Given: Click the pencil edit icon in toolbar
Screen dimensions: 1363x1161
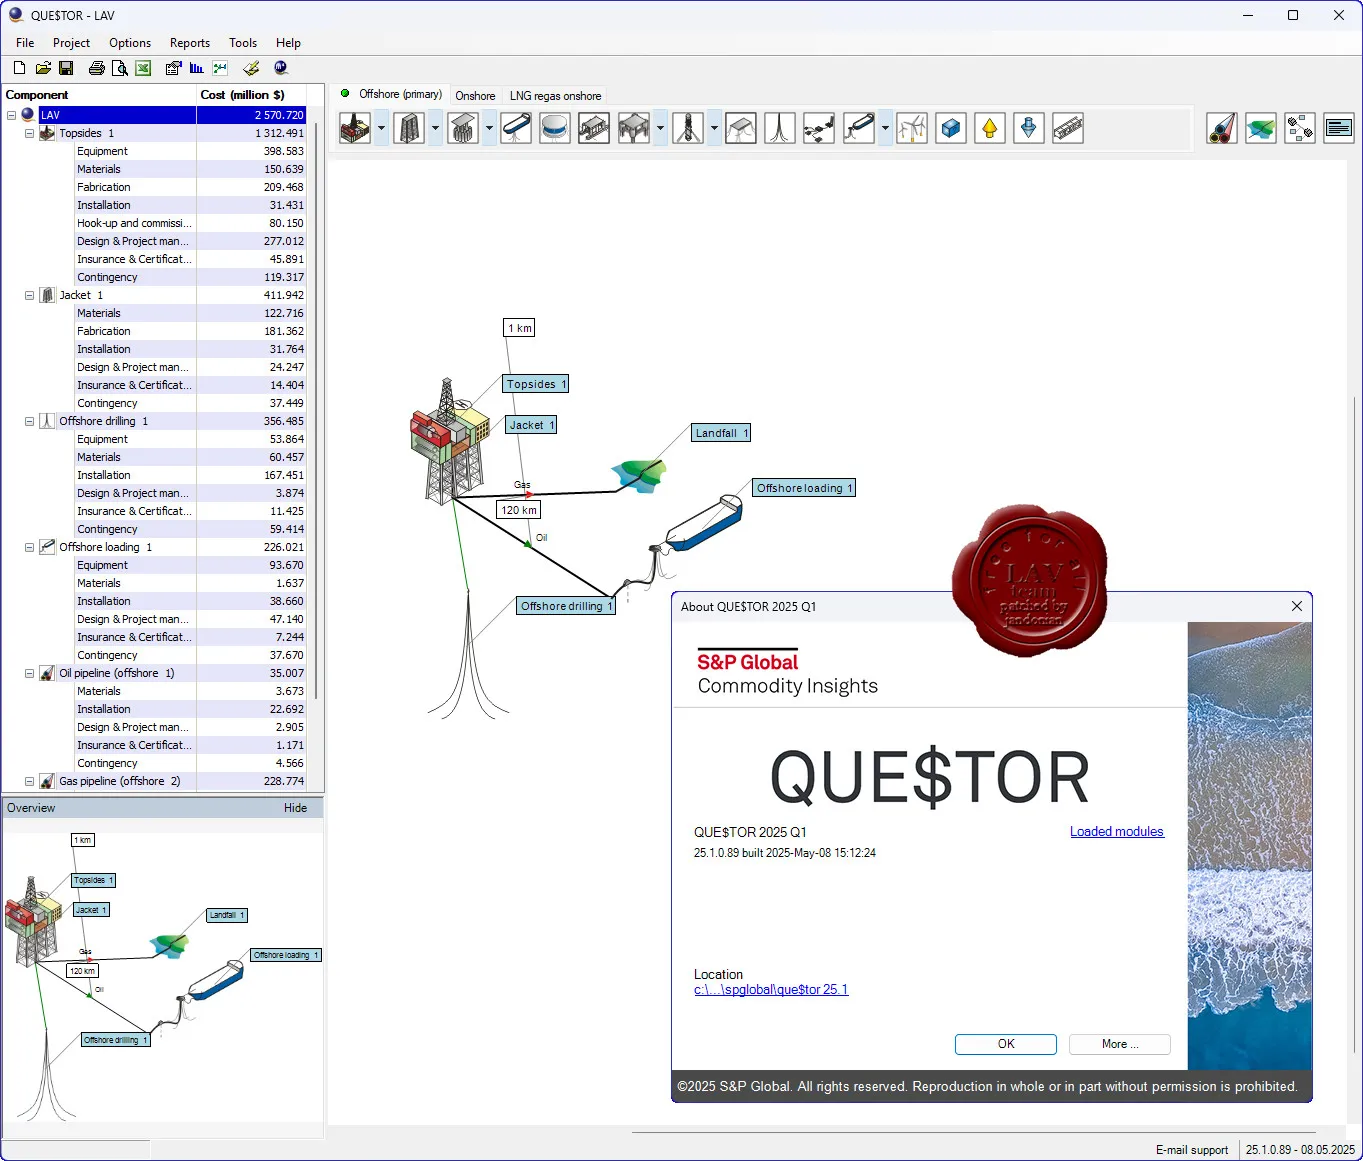Looking at the screenshot, I should point(251,68).
